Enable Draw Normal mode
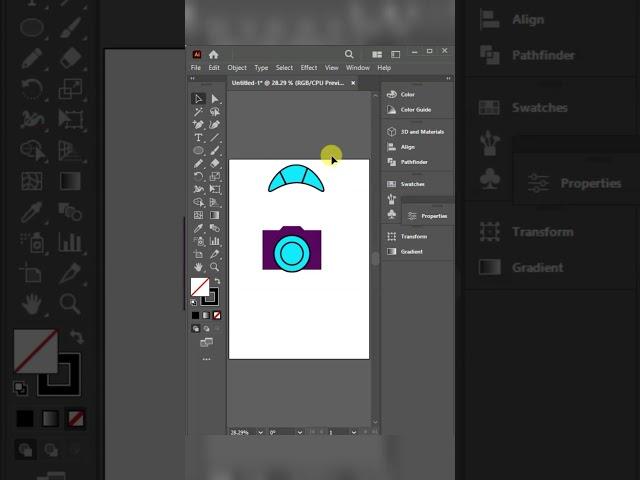 pos(196,328)
